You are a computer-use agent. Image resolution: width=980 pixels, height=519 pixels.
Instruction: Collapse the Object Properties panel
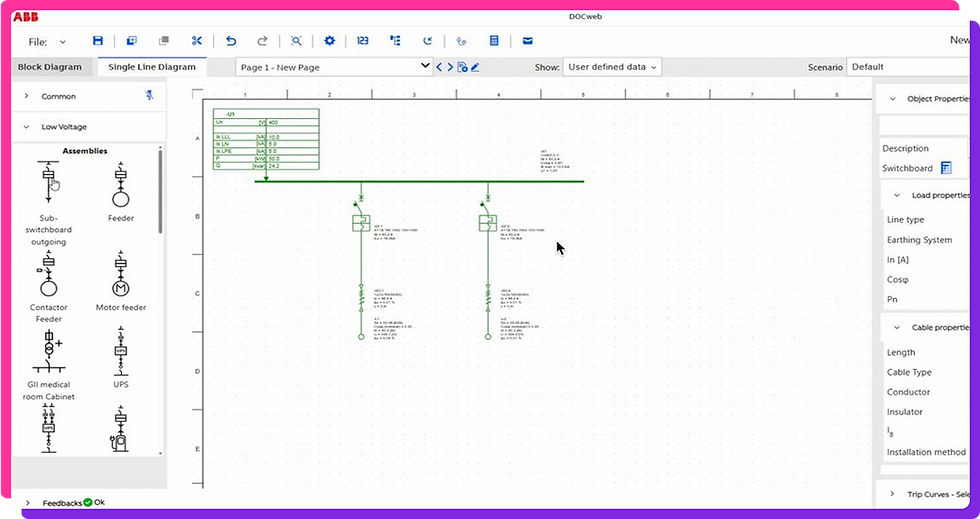892,99
